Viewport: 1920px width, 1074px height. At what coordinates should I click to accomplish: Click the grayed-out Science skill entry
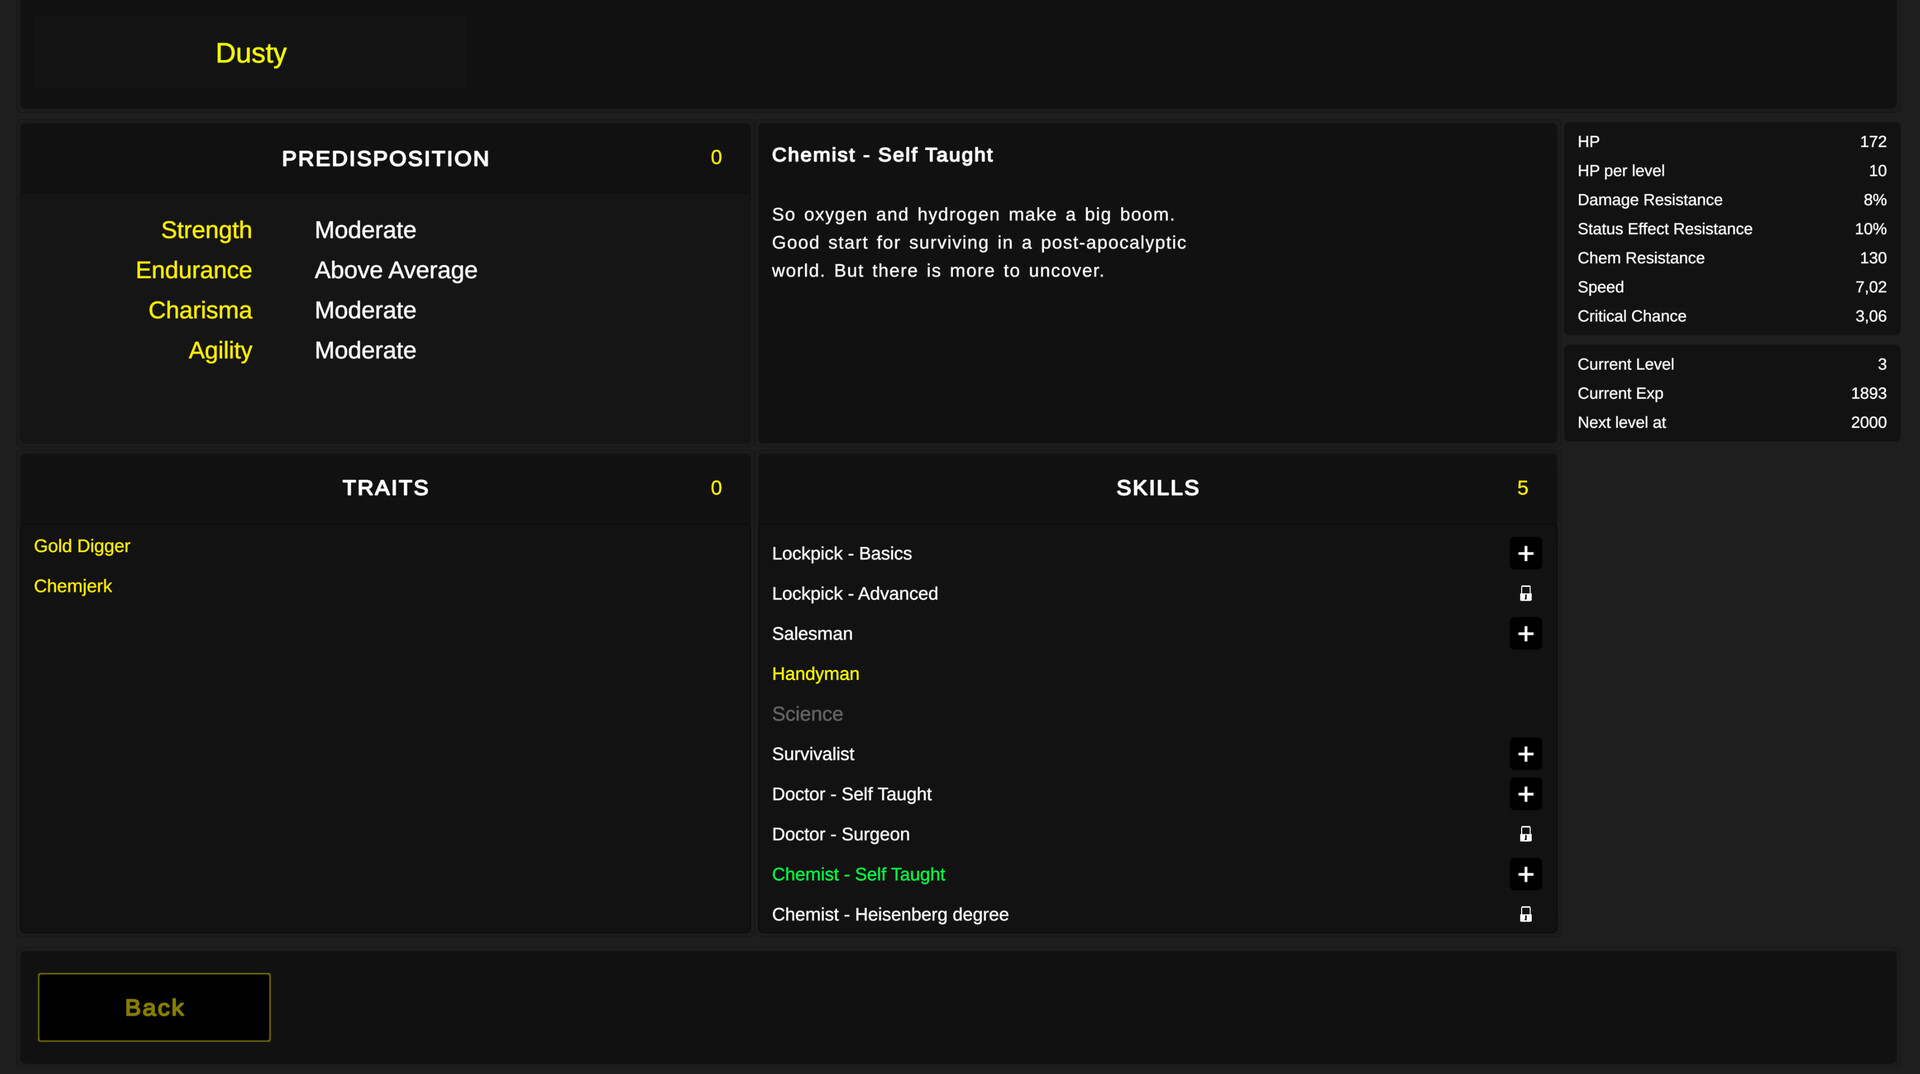tap(807, 713)
